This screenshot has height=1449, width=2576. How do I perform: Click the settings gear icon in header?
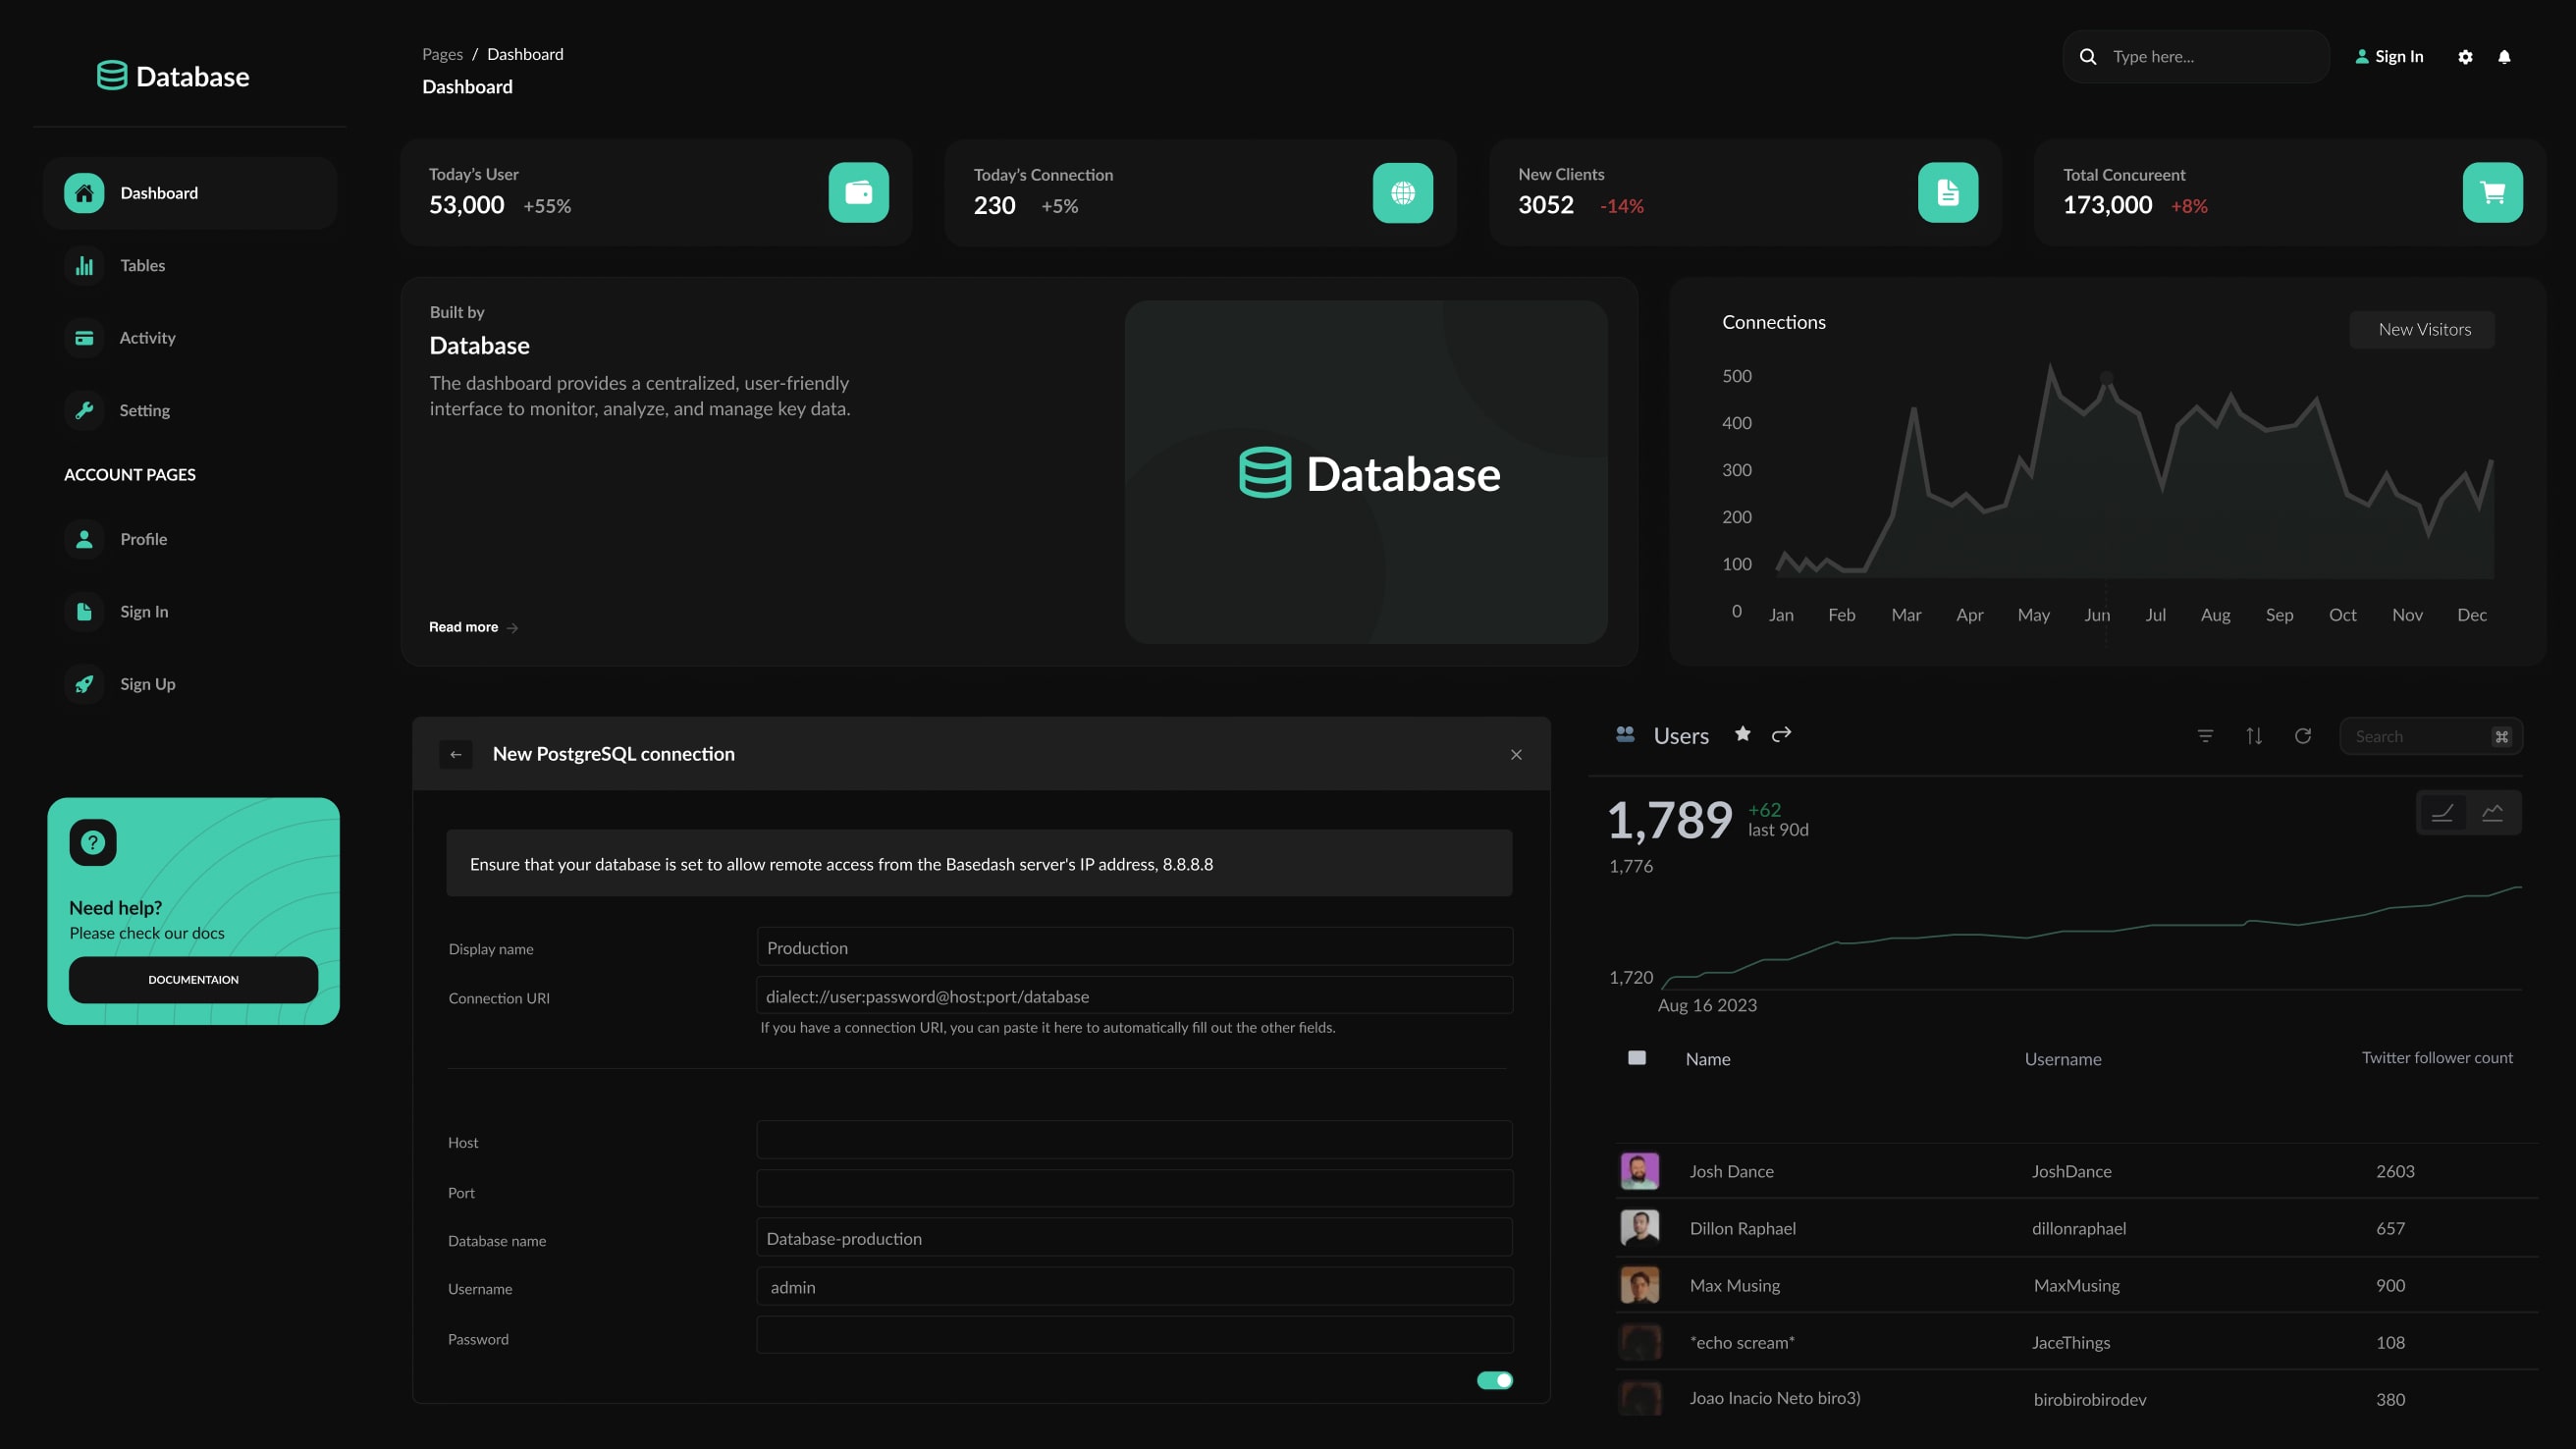[x=2465, y=57]
